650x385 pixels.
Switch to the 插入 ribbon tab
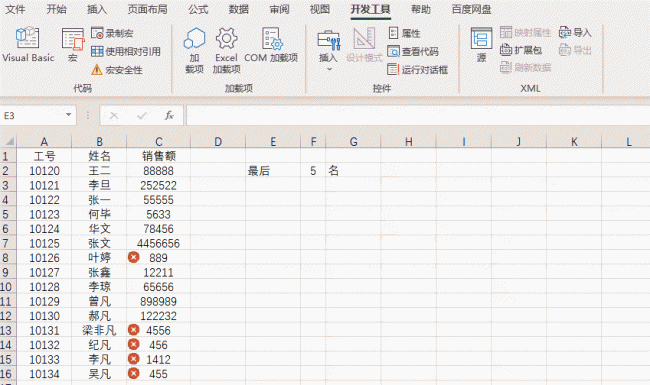coord(97,9)
